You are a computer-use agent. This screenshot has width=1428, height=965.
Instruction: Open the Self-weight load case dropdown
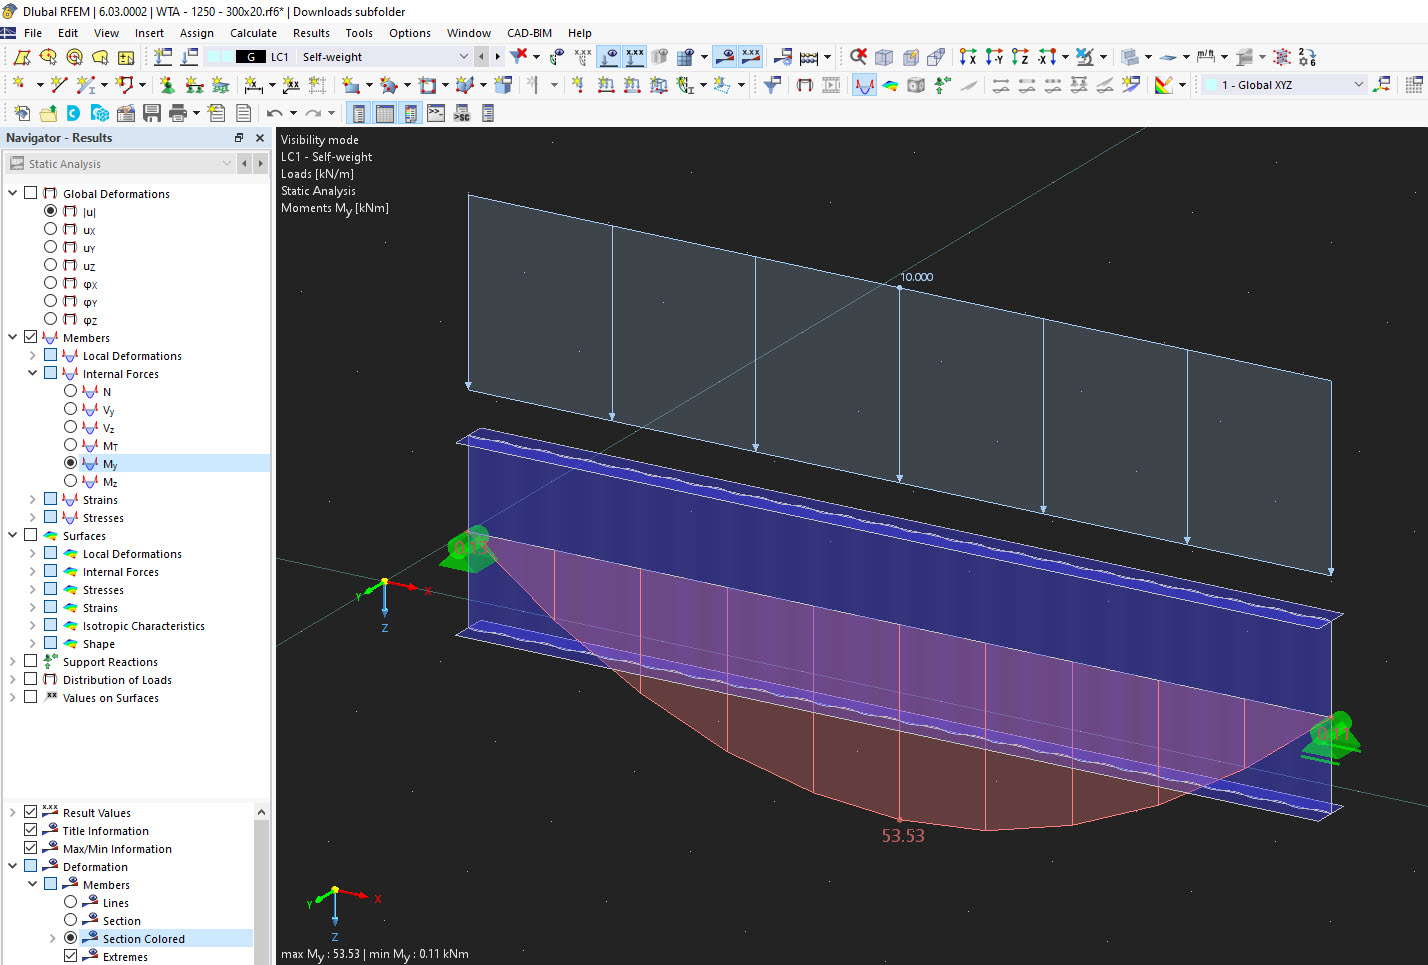[463, 57]
